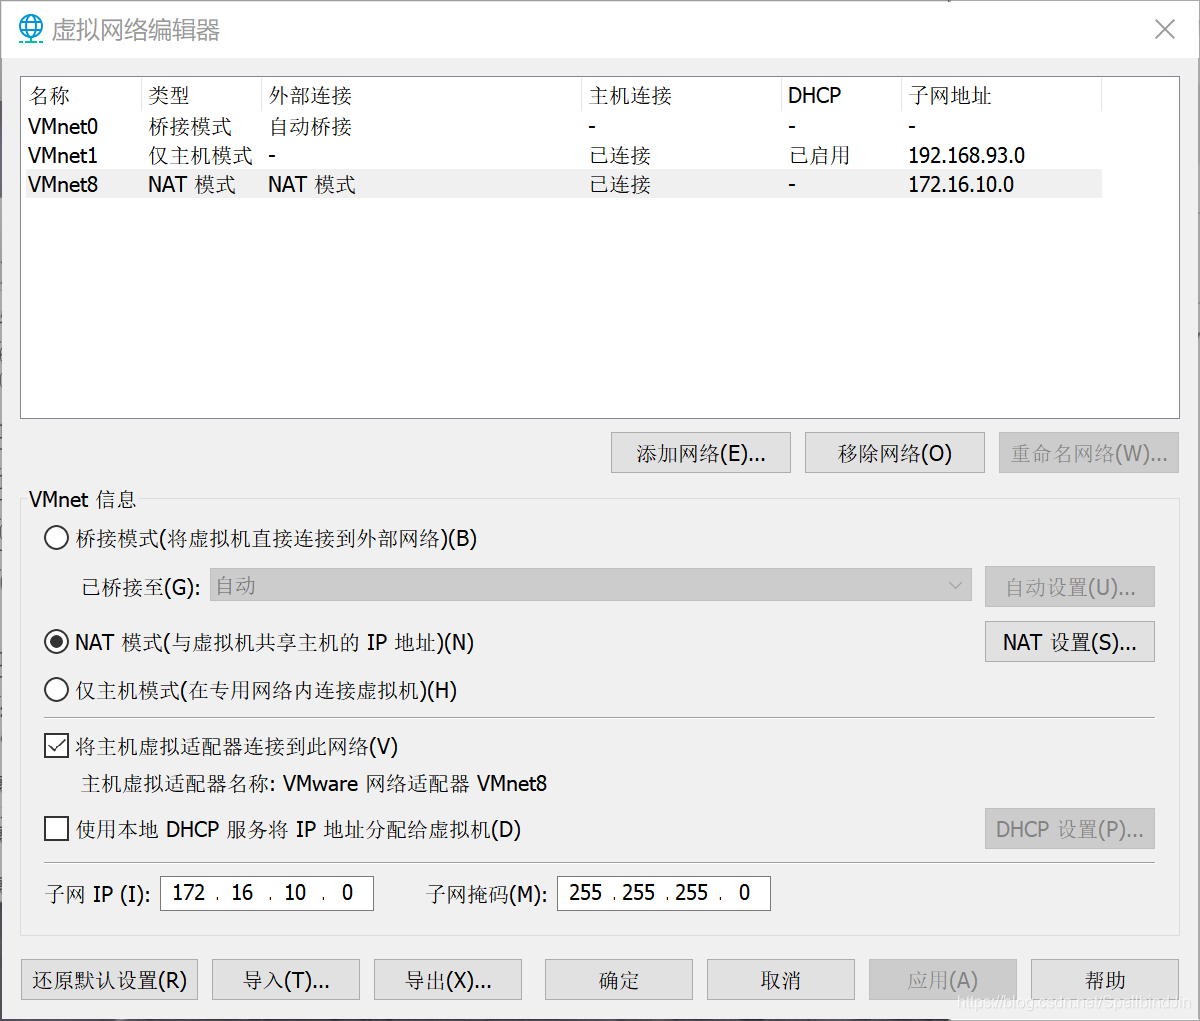1200x1021 pixels.
Task: Click the Virtual Network Editor globe icon
Action: point(31,29)
